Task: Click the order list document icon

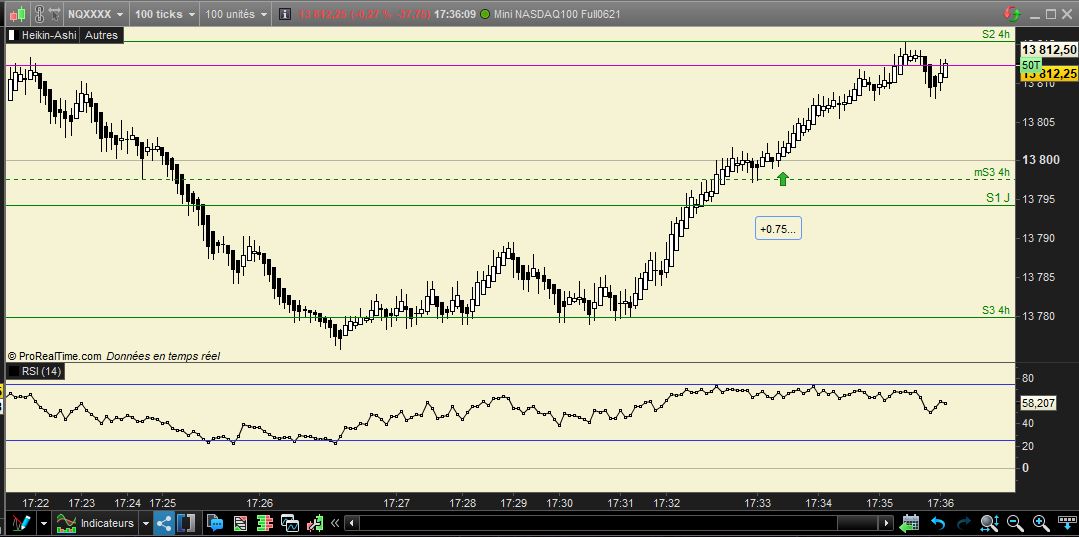Action: [240, 523]
